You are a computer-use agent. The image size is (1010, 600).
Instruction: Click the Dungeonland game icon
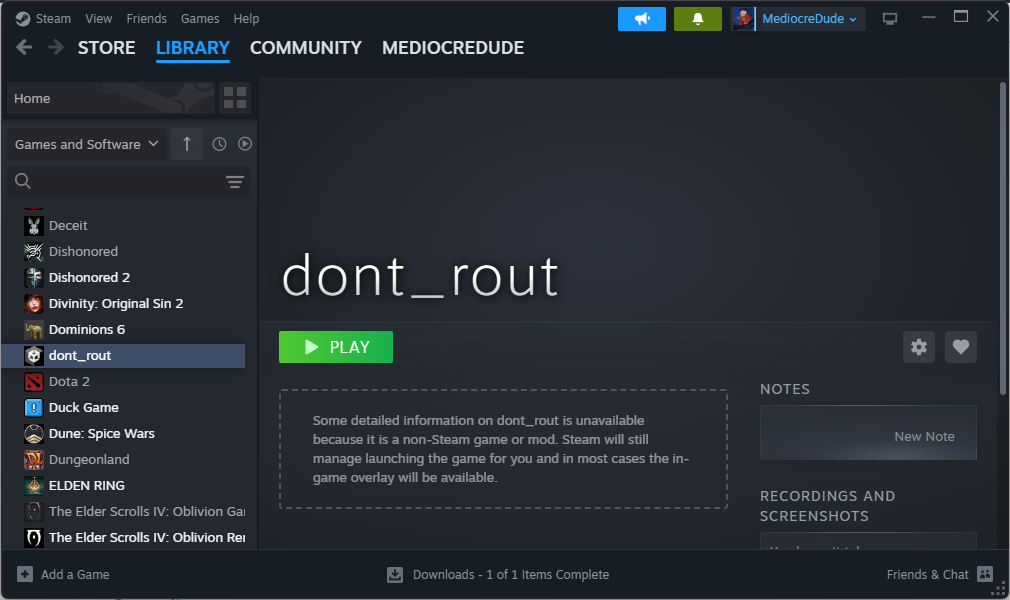click(x=33, y=460)
